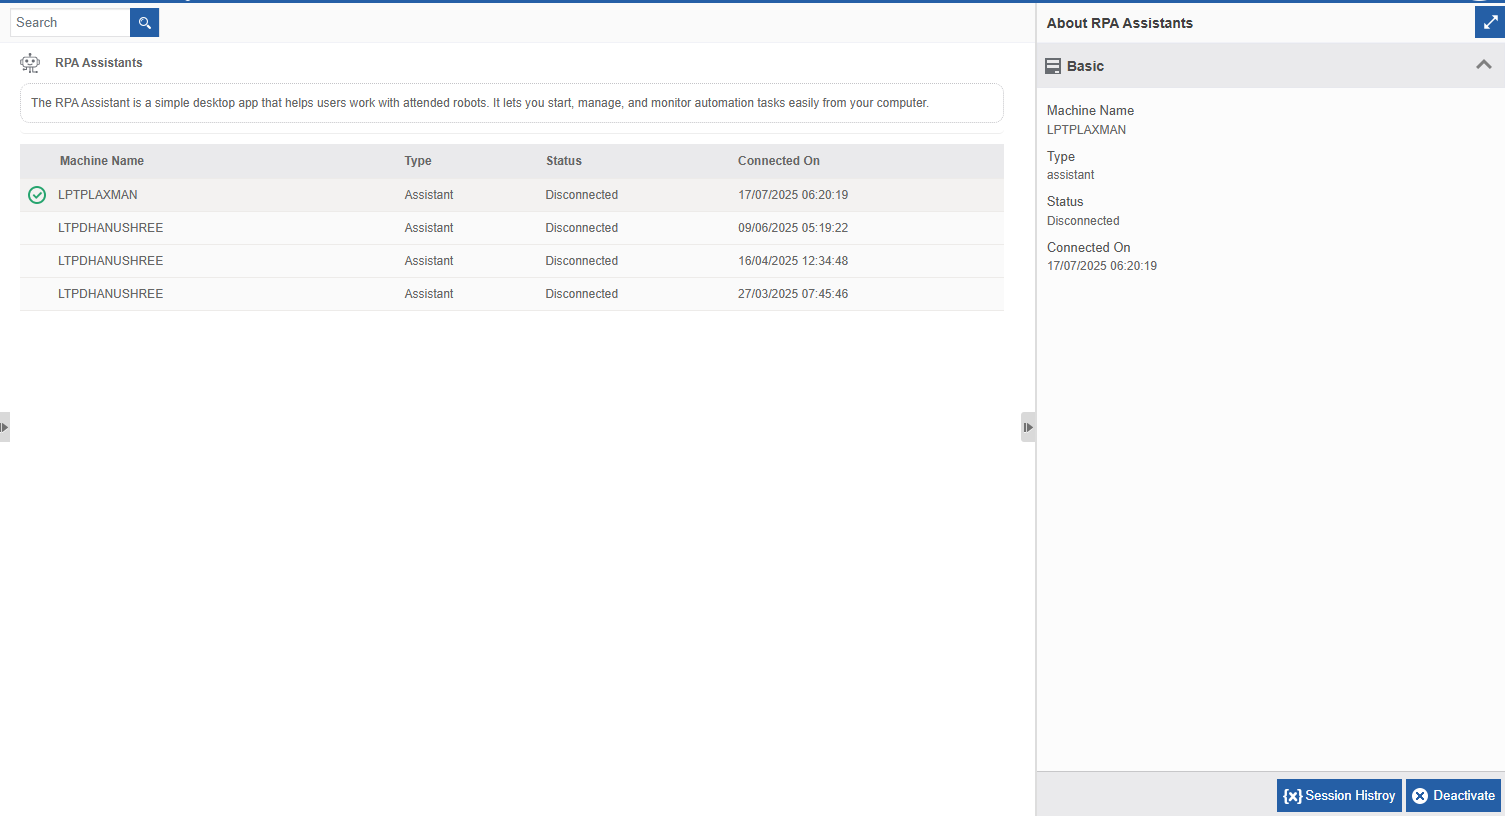Click Disconnected status in LPTPLAXMAN row

coord(582,195)
